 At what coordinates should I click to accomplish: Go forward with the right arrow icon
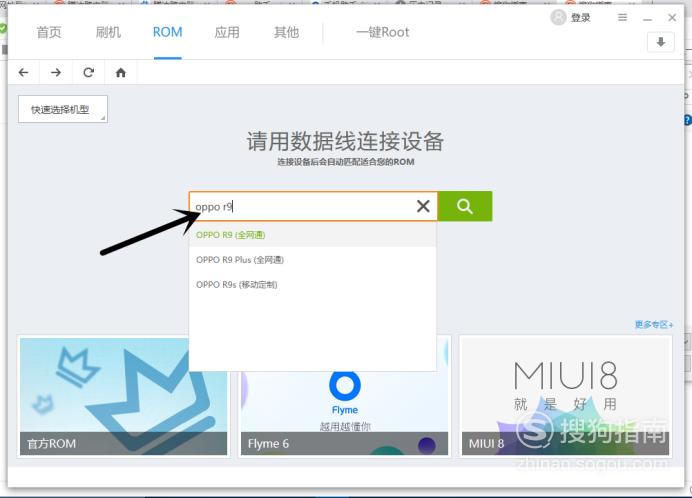coord(56,72)
